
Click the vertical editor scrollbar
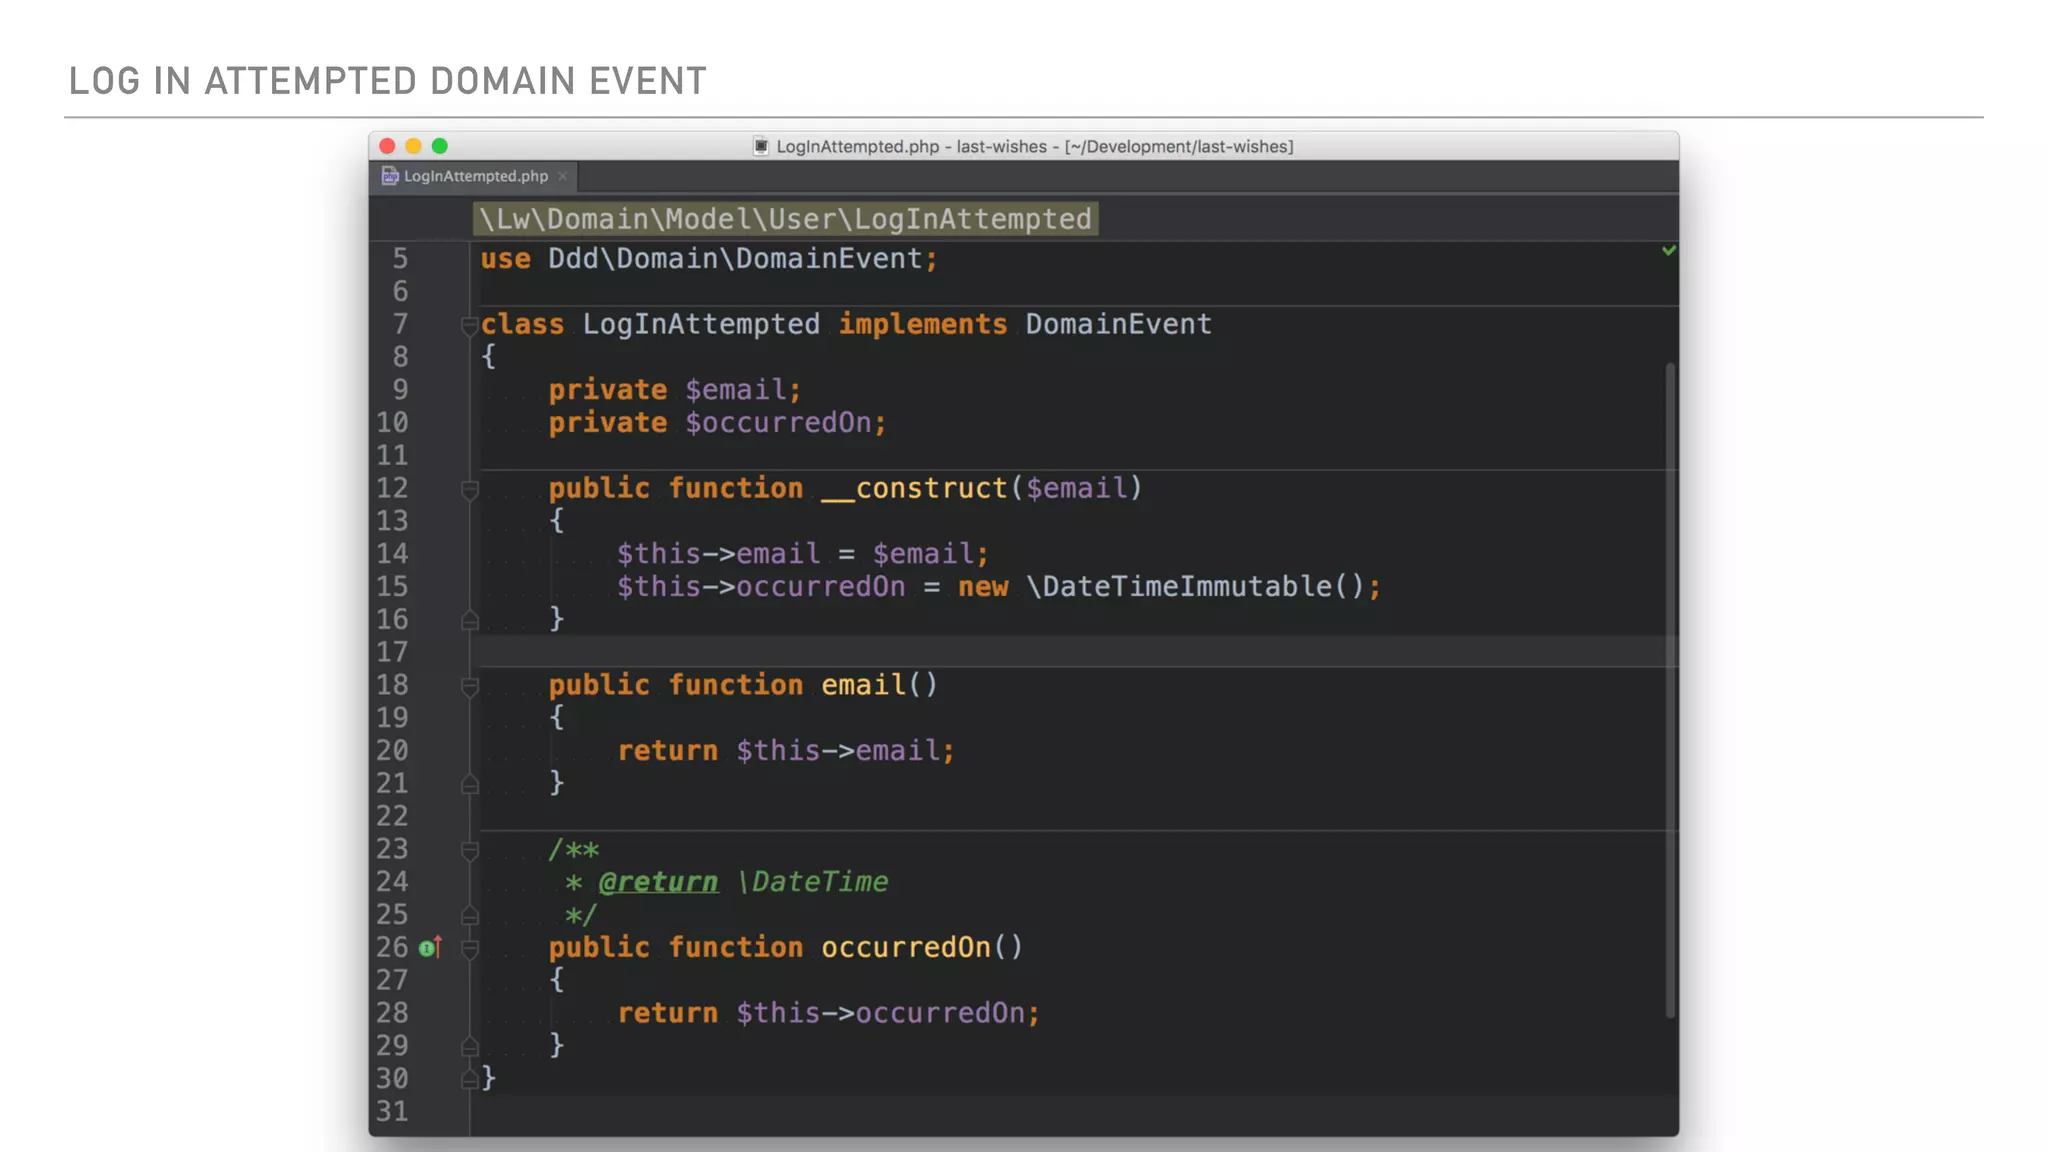pos(1669,690)
